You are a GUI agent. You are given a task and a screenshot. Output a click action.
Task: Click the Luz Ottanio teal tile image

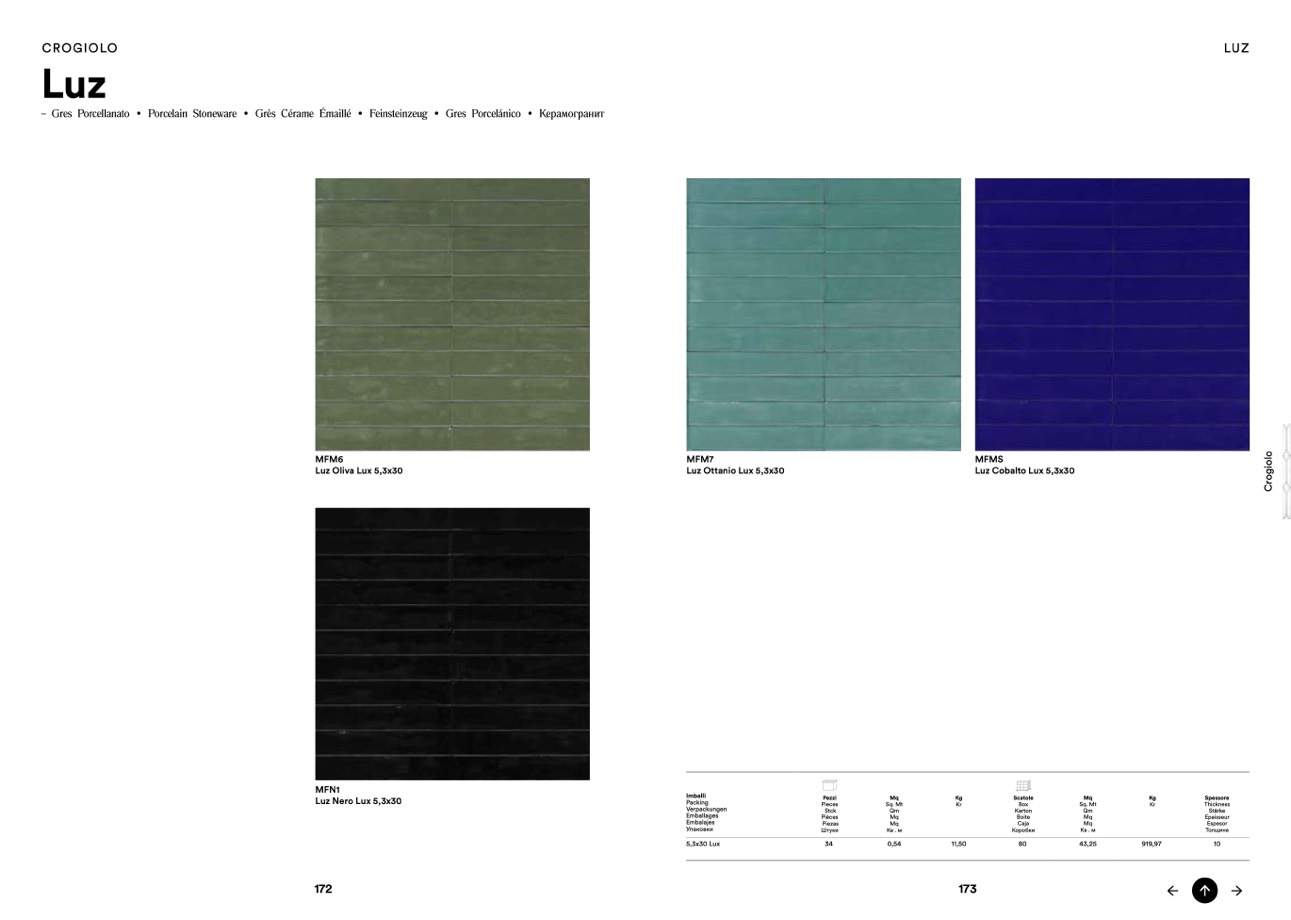[823, 314]
